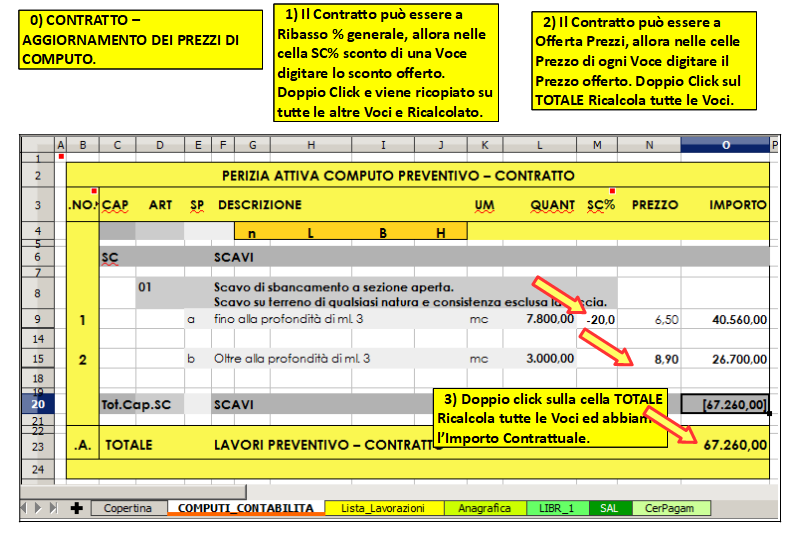Open the Copertina sheet tab

pos(129,508)
